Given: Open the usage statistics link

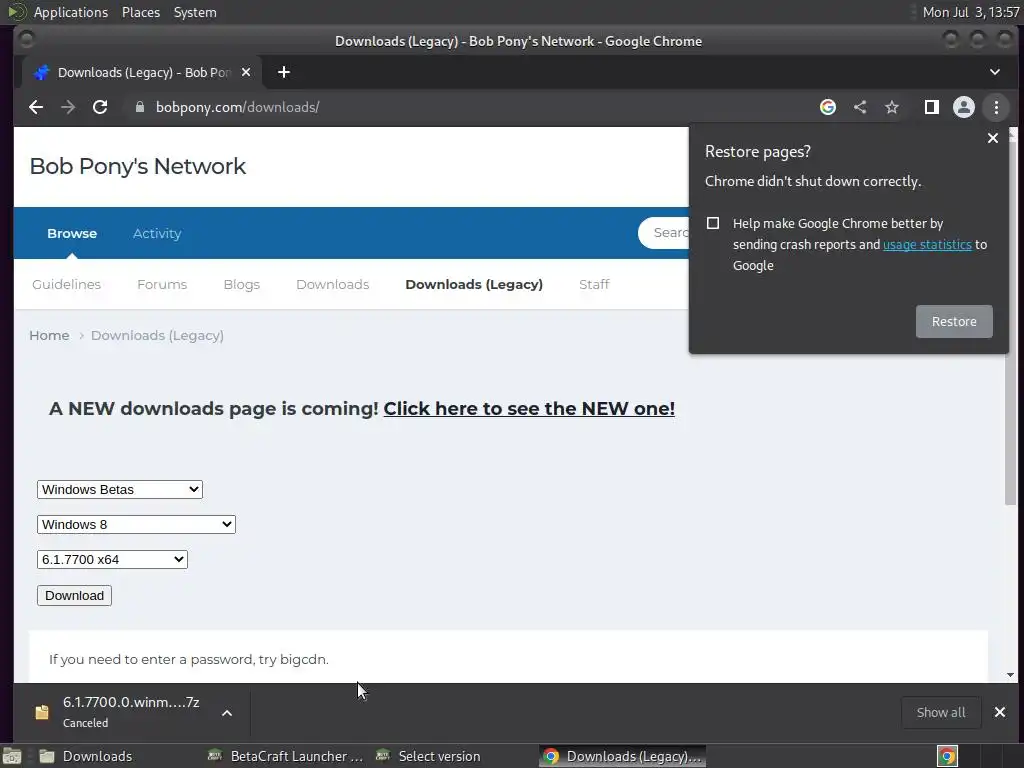Looking at the screenshot, I should pos(927,244).
